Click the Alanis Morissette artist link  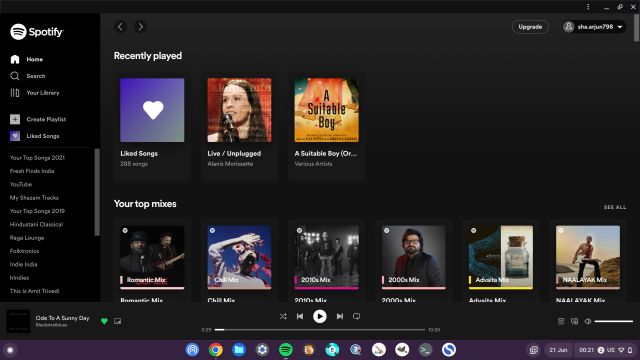click(x=230, y=164)
